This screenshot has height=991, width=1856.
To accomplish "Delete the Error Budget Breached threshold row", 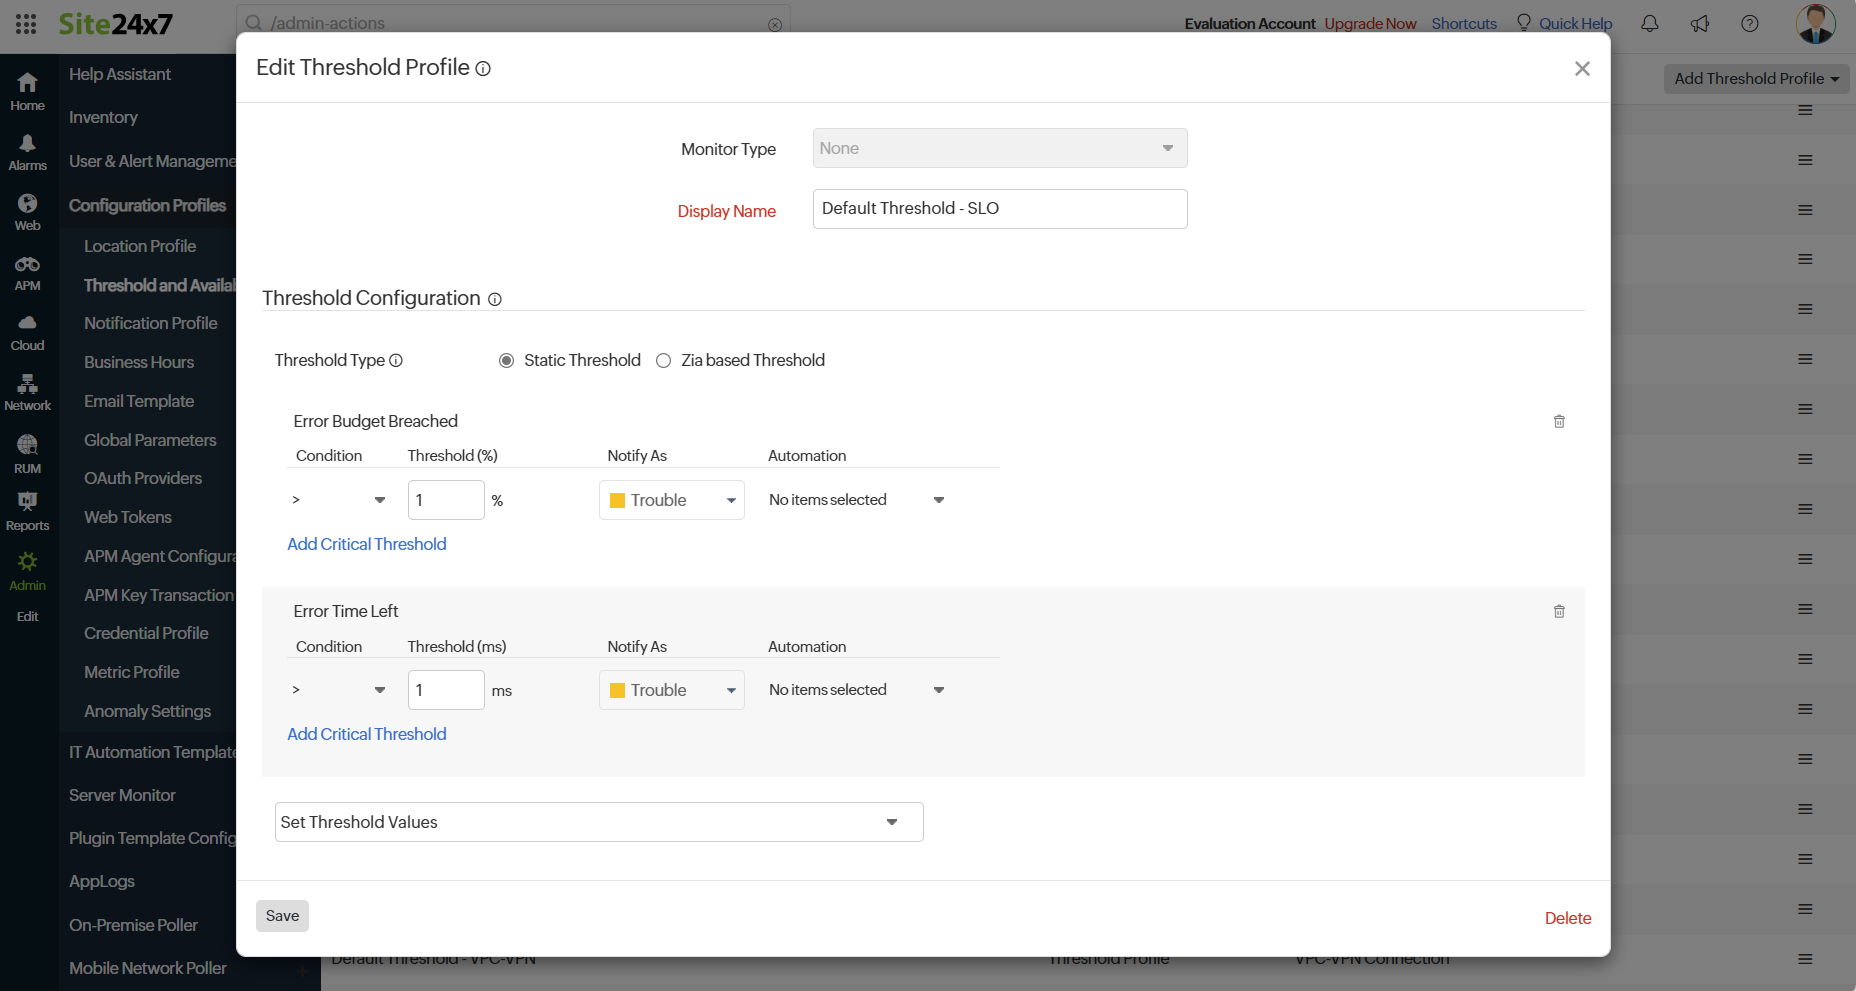I will [x=1558, y=421].
